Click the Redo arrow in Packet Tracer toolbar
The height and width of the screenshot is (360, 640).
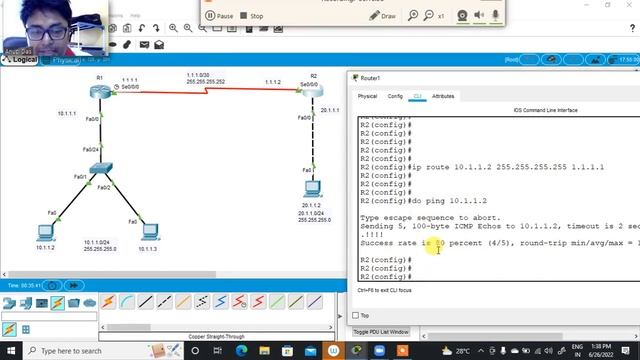pos(156,28)
